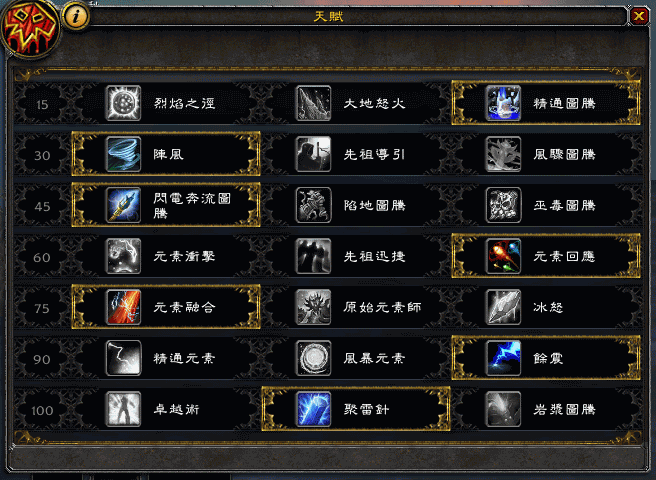Choose the 先祖導引 talent icon
The height and width of the screenshot is (480, 656).
[313, 154]
